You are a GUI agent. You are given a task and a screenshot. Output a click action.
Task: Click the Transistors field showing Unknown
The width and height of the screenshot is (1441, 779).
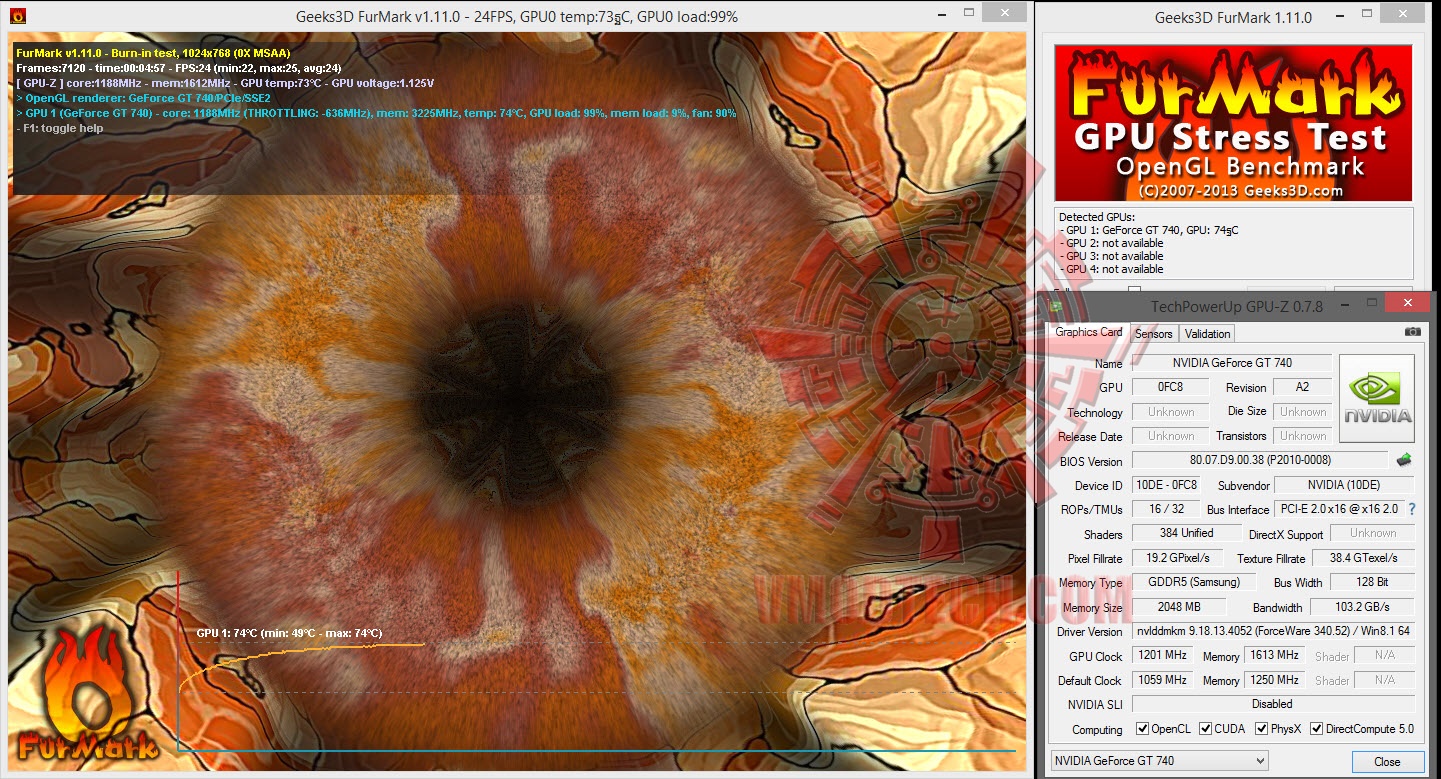[x=1302, y=436]
